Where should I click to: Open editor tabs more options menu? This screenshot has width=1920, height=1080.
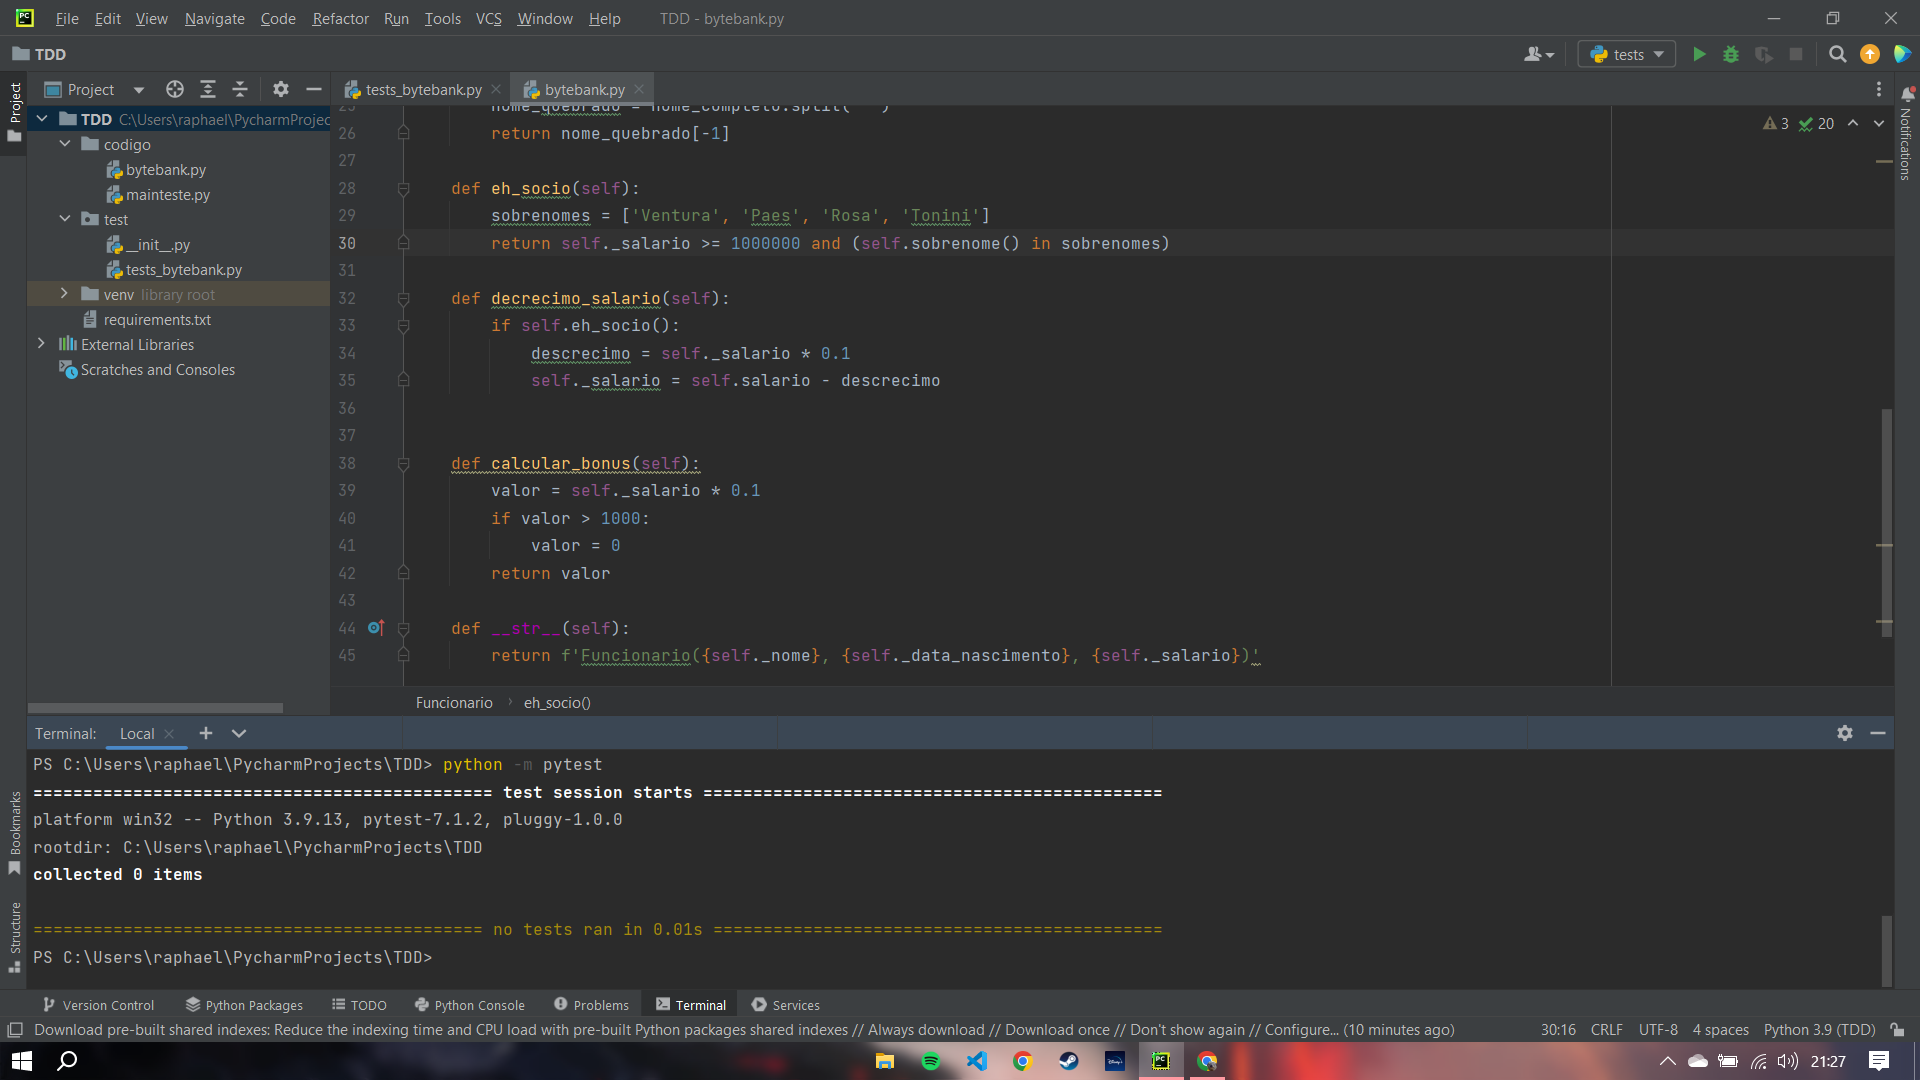click(x=1878, y=89)
